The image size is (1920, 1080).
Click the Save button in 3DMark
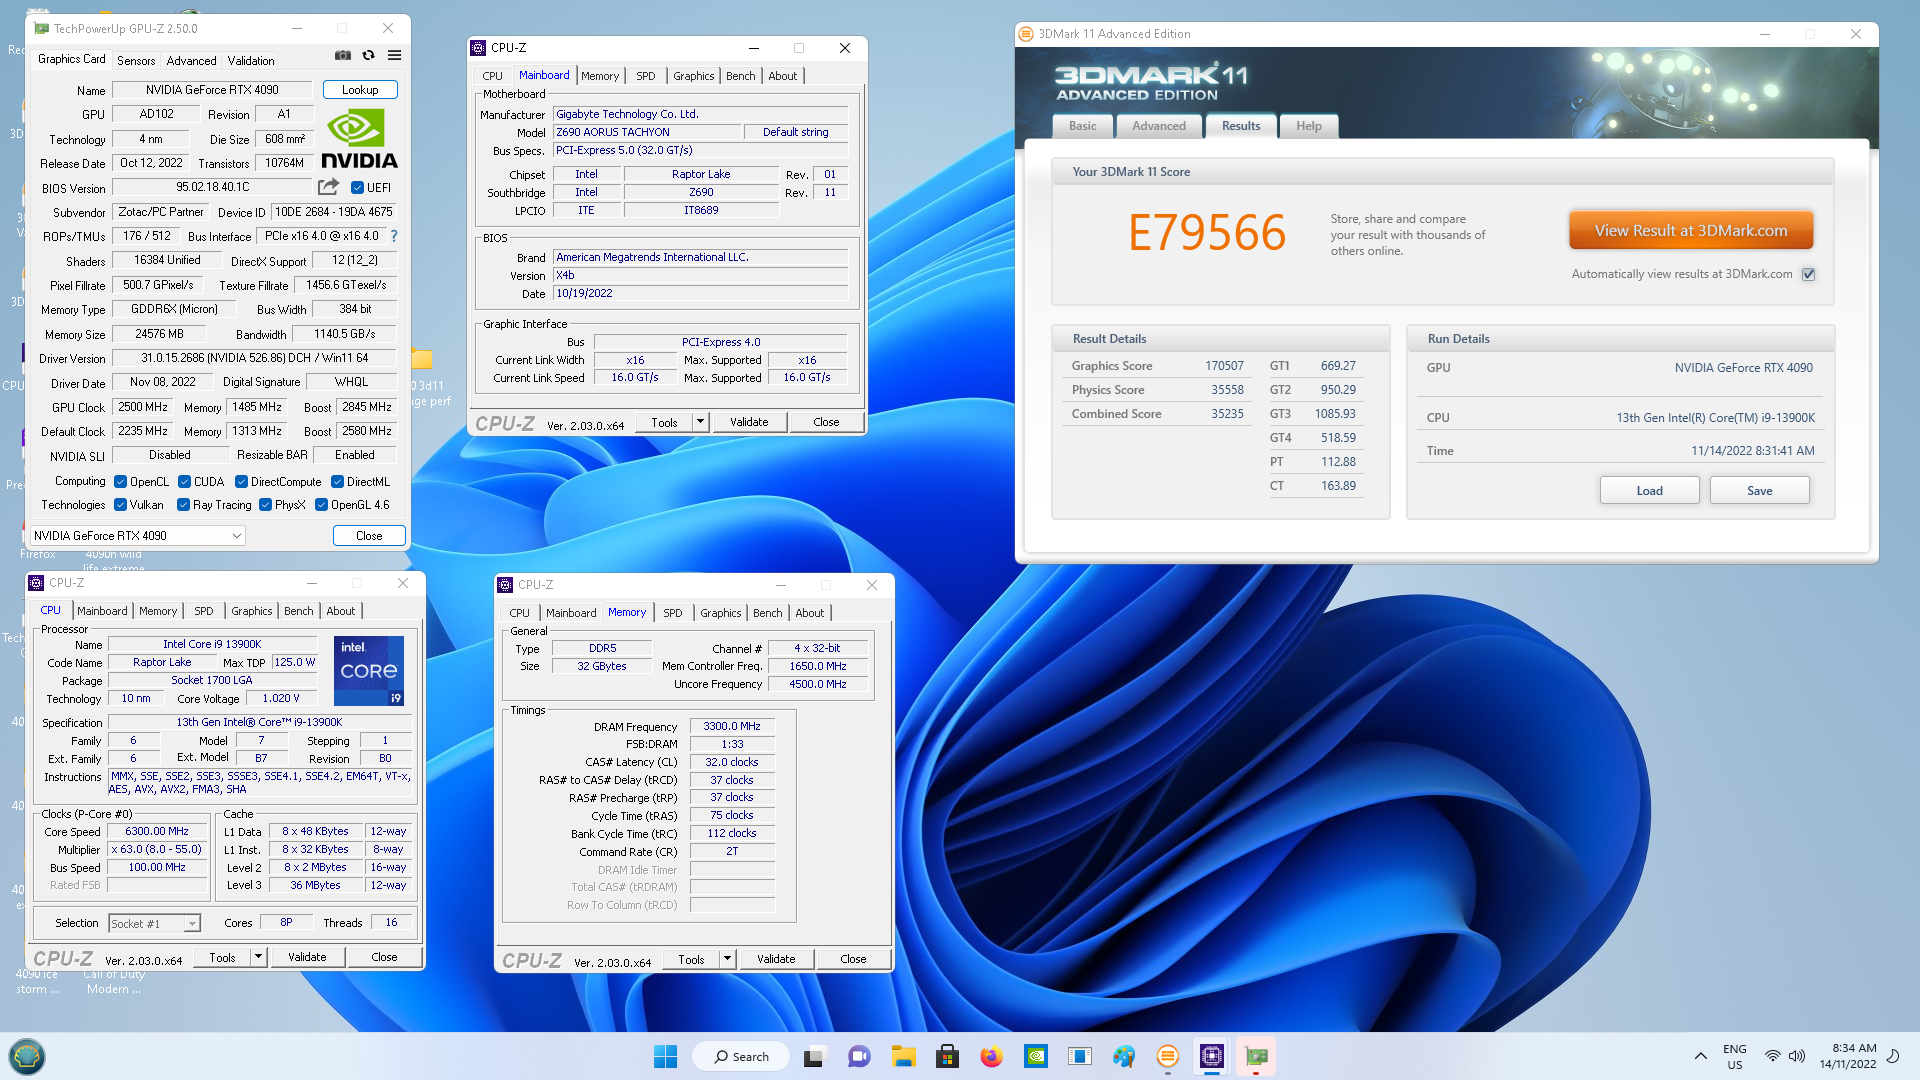(x=1759, y=490)
